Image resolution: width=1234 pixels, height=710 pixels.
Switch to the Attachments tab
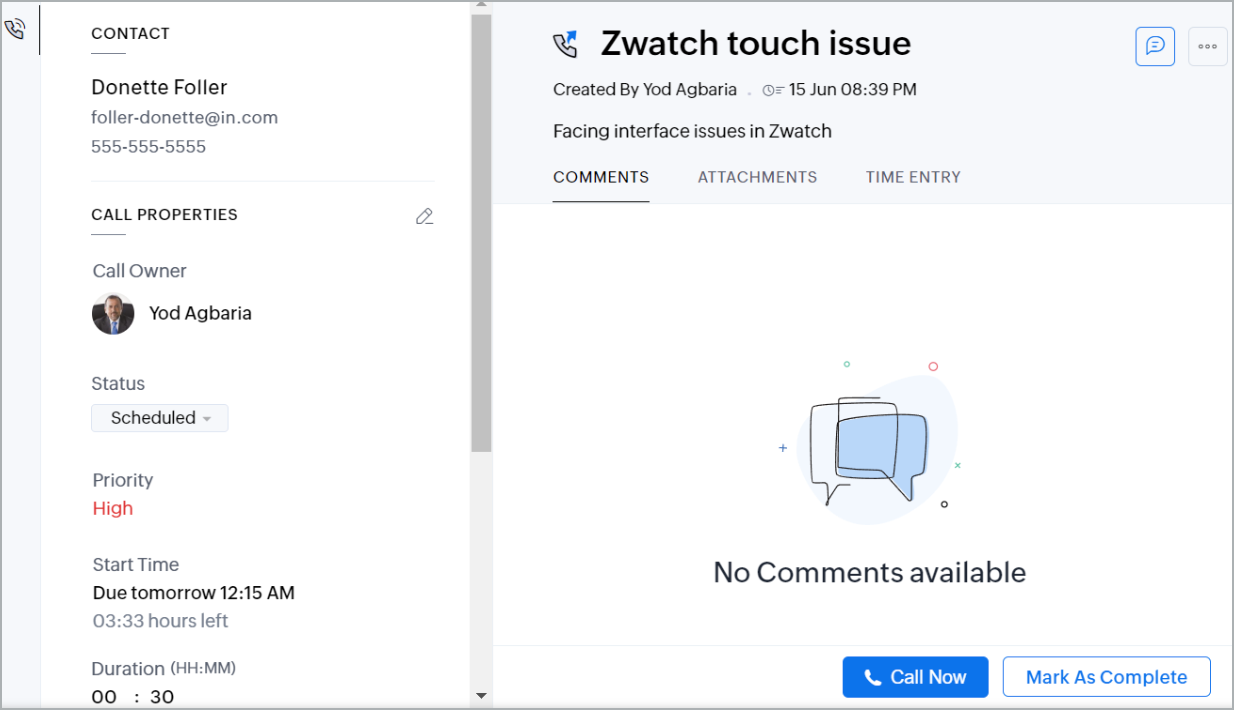pos(757,177)
